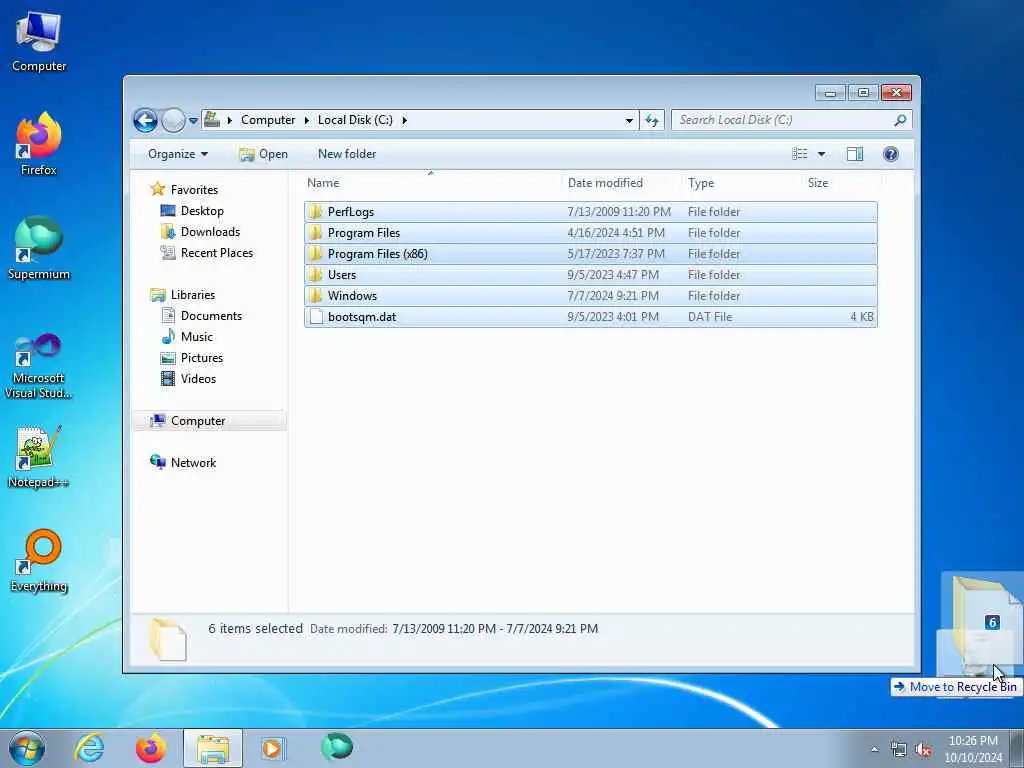Launch Firefox from the desktop shortcut
This screenshot has height=768, width=1024.
click(x=39, y=145)
